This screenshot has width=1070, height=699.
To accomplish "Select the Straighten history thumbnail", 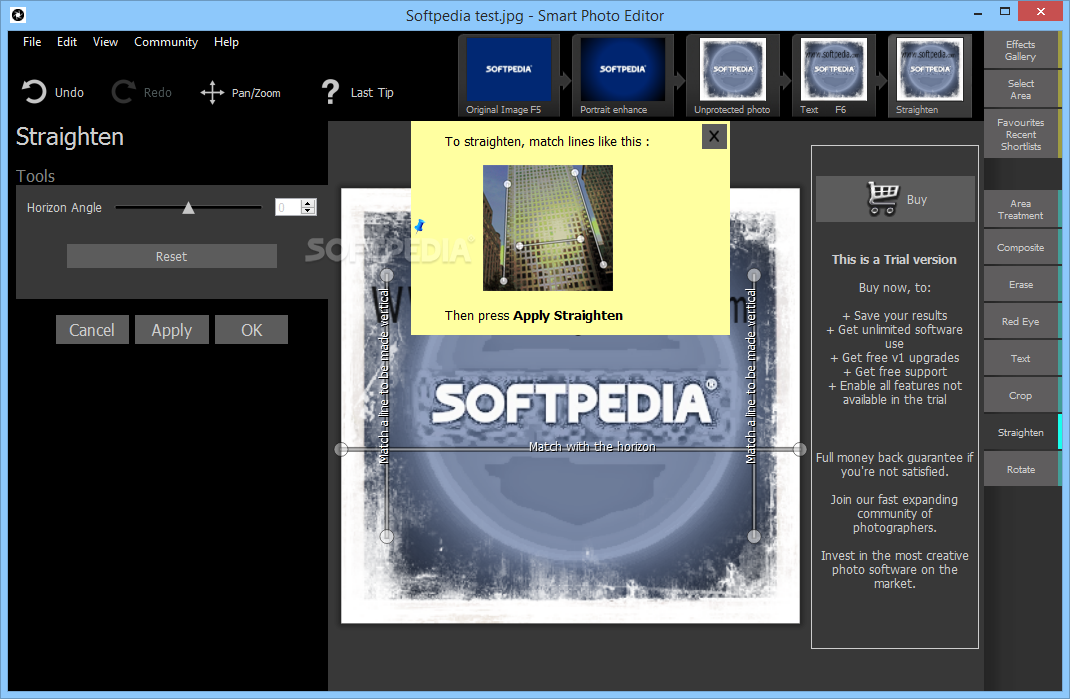I will pos(929,76).
